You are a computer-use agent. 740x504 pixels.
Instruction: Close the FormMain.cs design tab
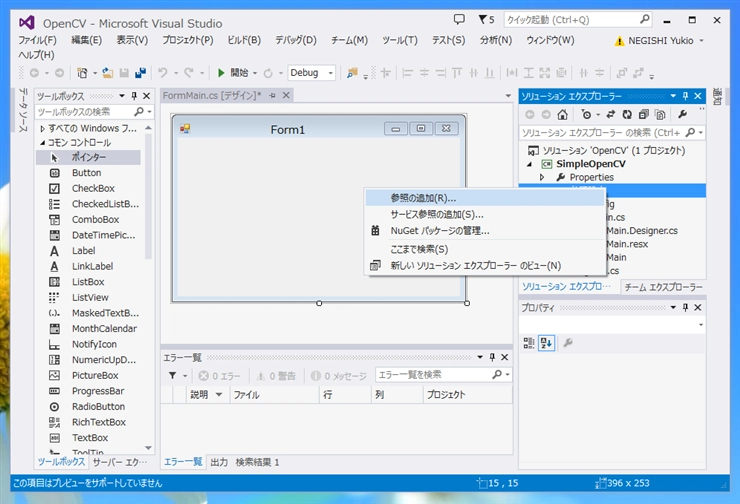point(286,95)
